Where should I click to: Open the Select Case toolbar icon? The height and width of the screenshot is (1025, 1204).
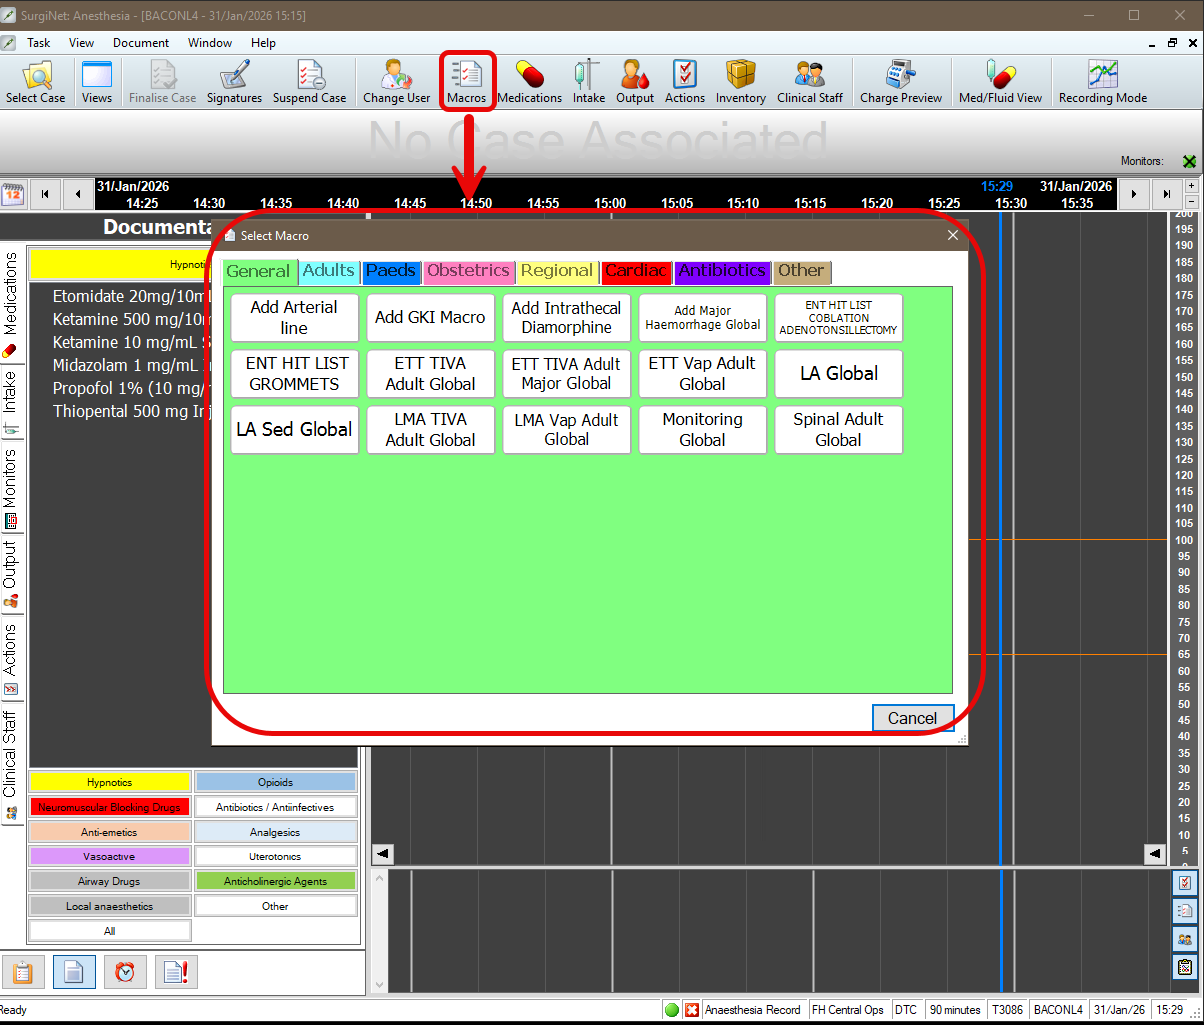coord(36,82)
